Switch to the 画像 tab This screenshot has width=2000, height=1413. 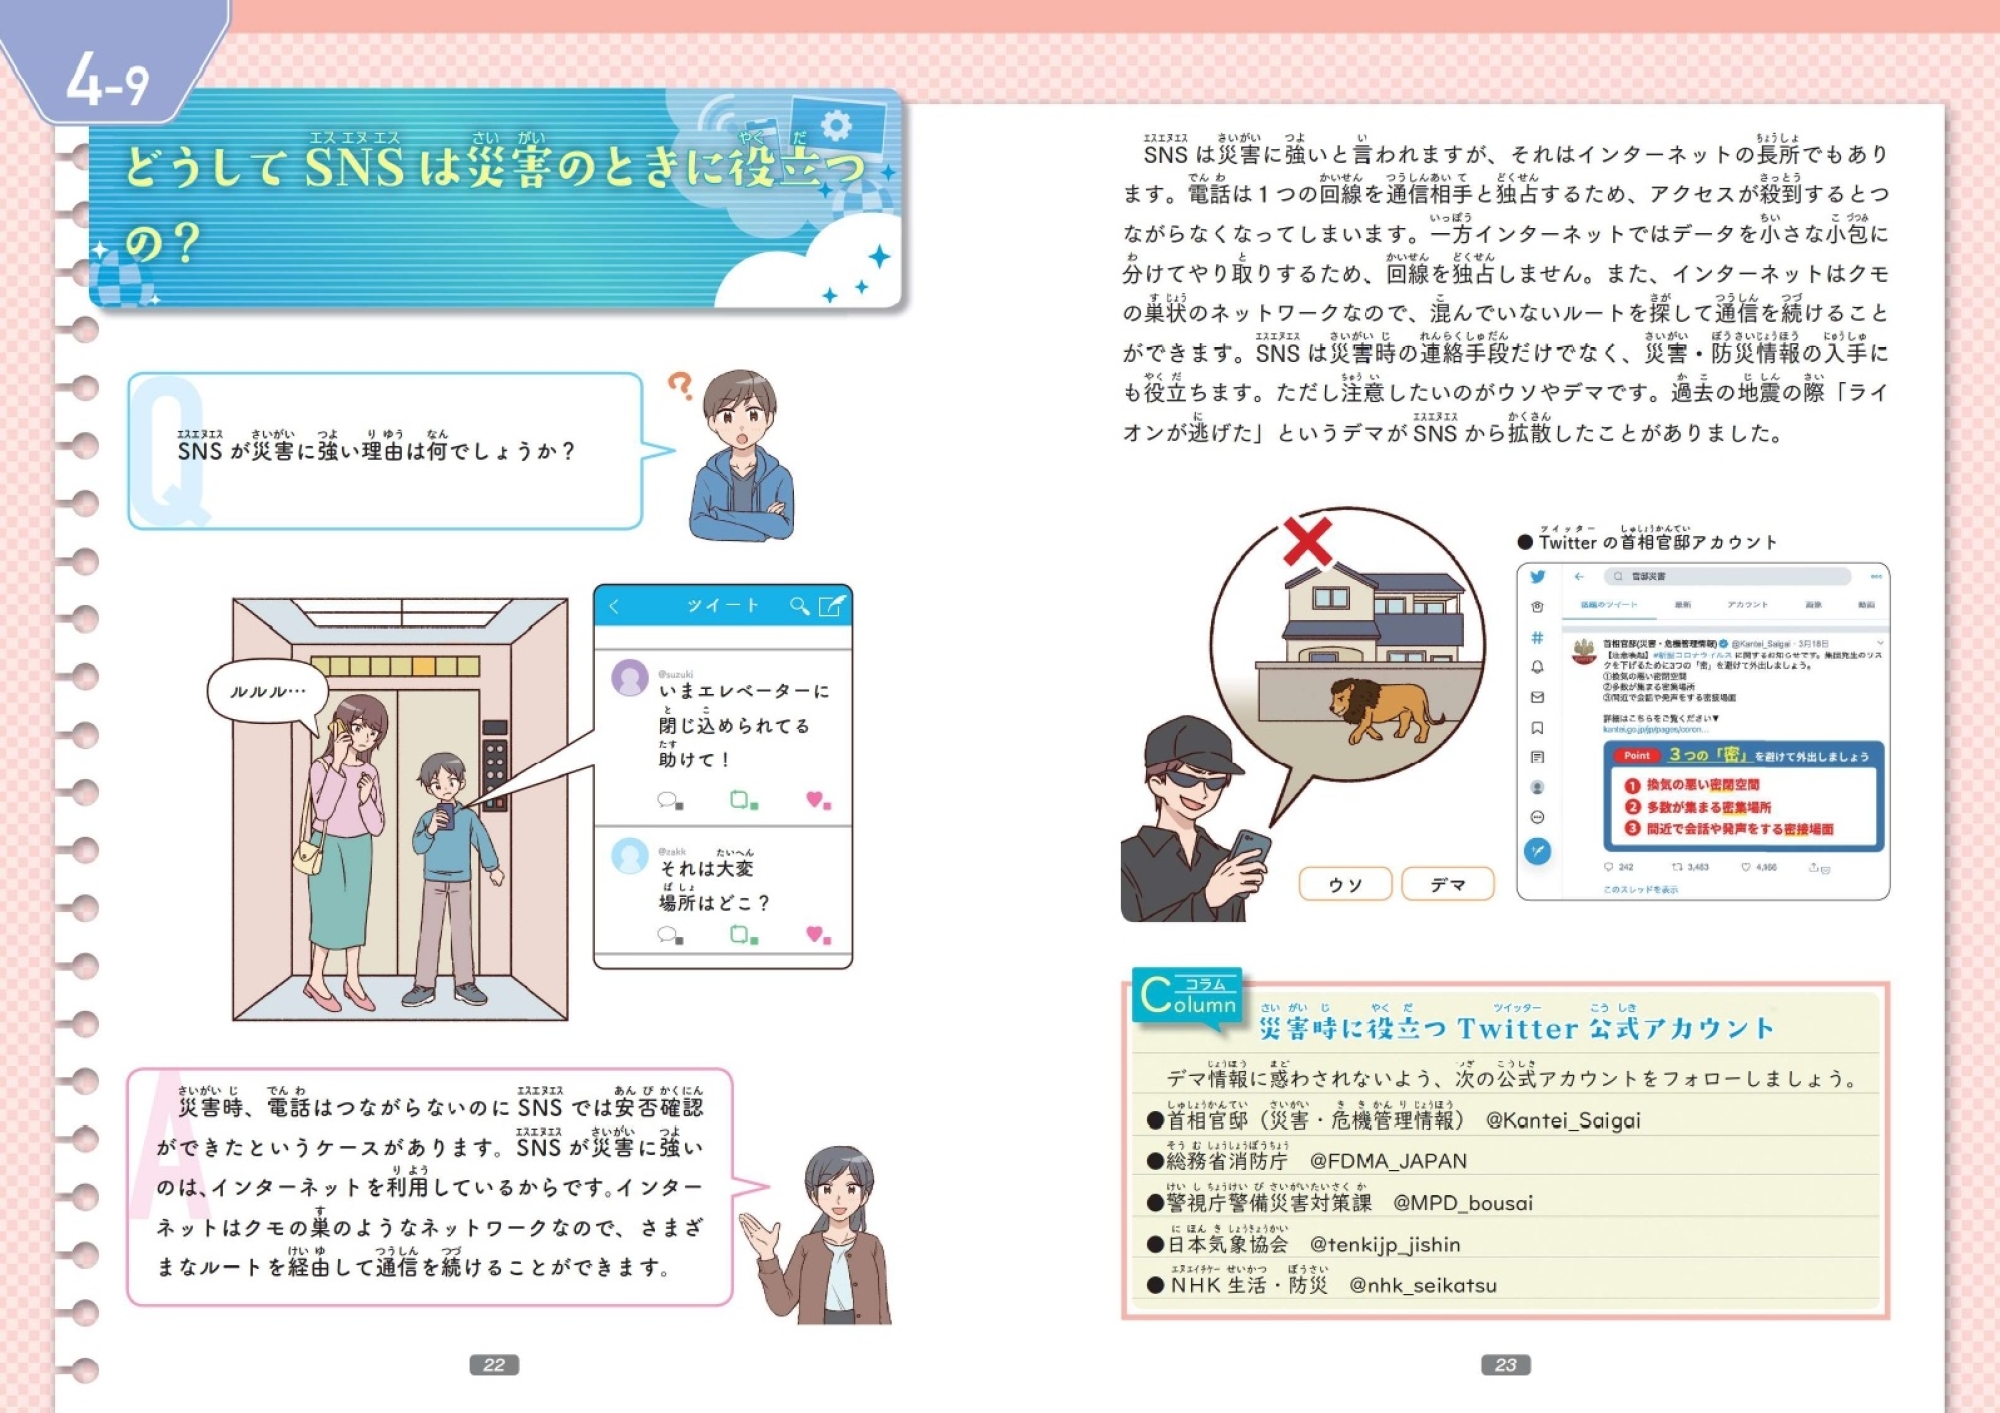pos(1813,605)
